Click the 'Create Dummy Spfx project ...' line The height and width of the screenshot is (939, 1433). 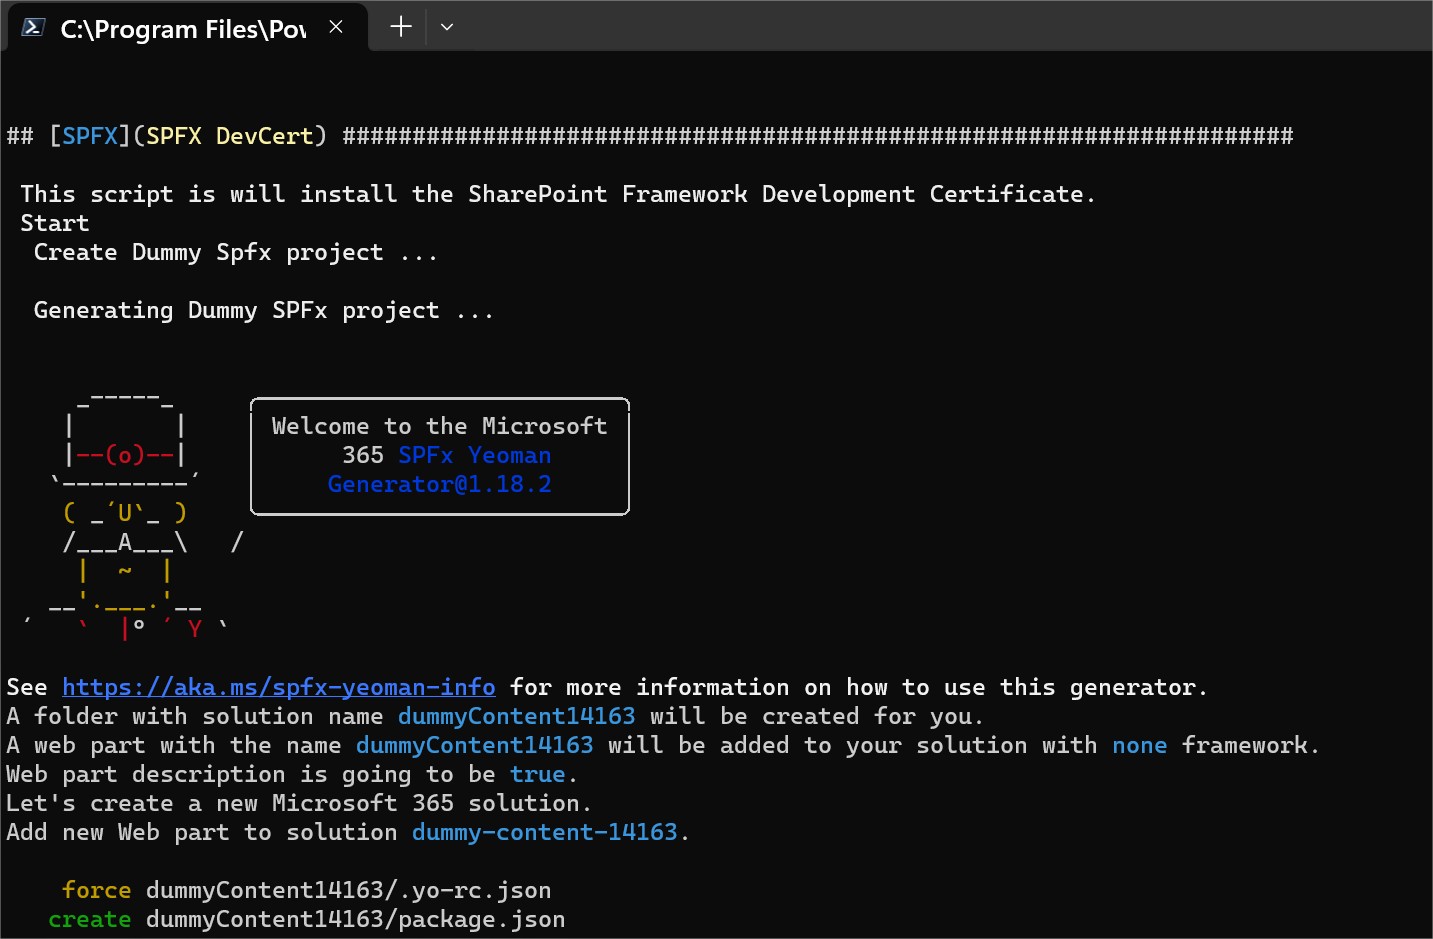pos(236,252)
